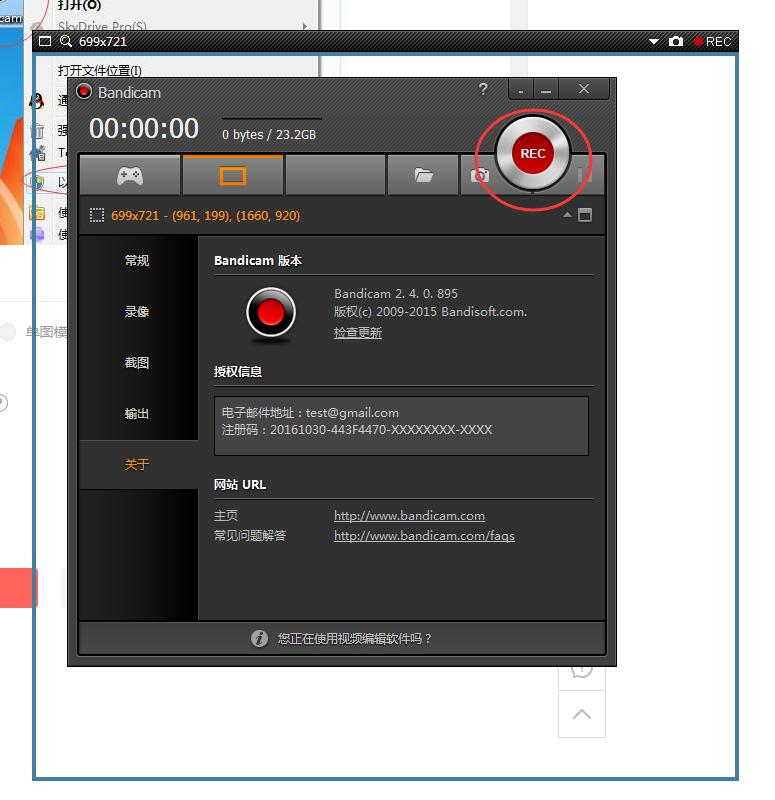This screenshot has height=800, width=775.
Task: Open the 截图 settings tab
Action: pos(137,362)
